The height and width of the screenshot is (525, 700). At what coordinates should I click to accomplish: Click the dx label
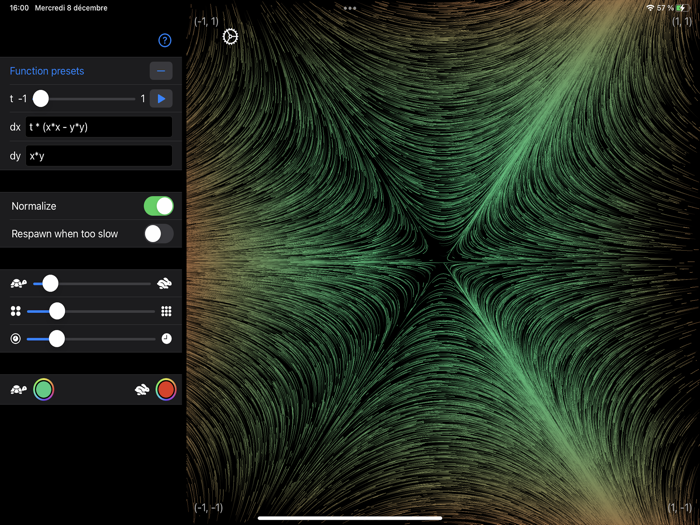pos(15,127)
